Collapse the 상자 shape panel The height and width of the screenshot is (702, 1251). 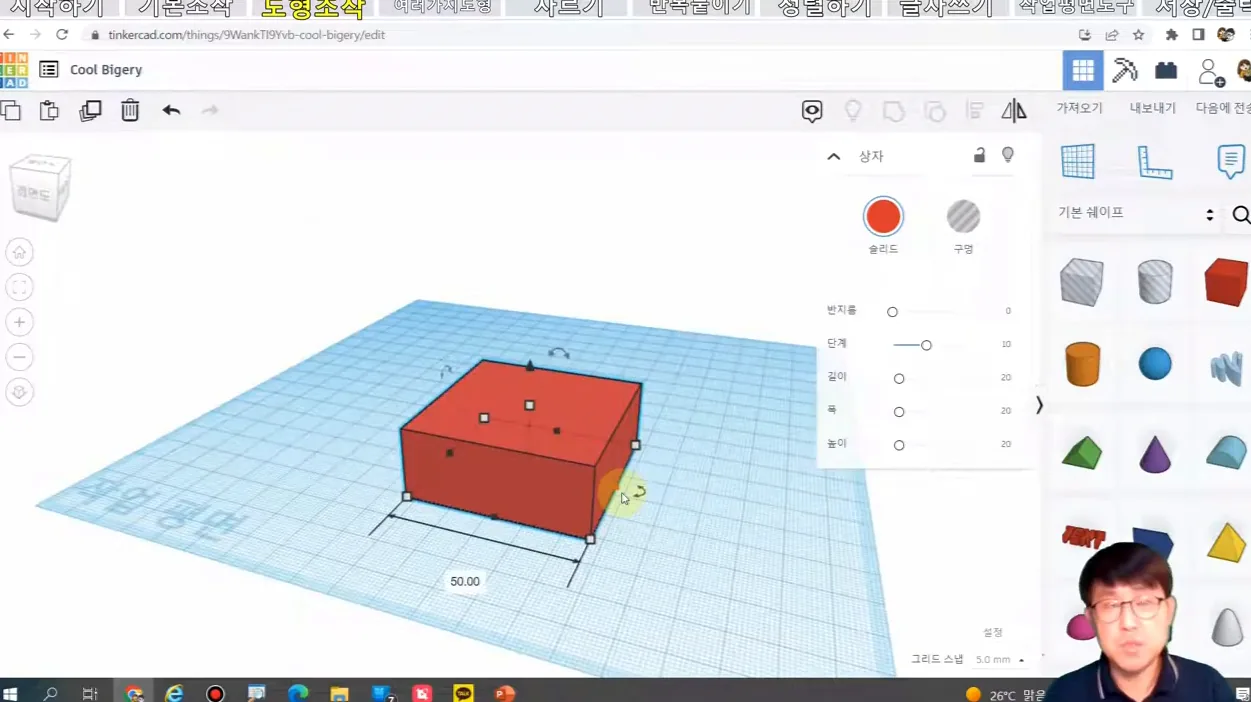point(834,157)
